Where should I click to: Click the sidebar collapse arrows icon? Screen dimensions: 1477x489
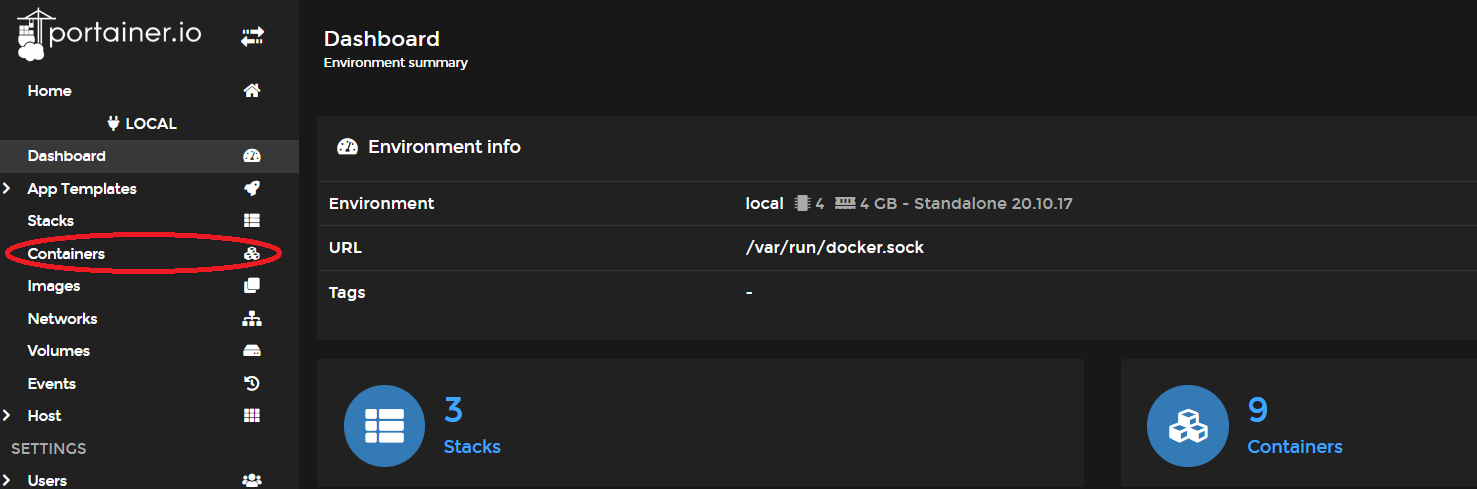point(252,37)
